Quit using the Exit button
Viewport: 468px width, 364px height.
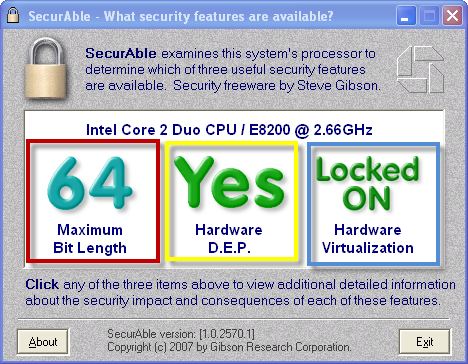click(x=425, y=342)
